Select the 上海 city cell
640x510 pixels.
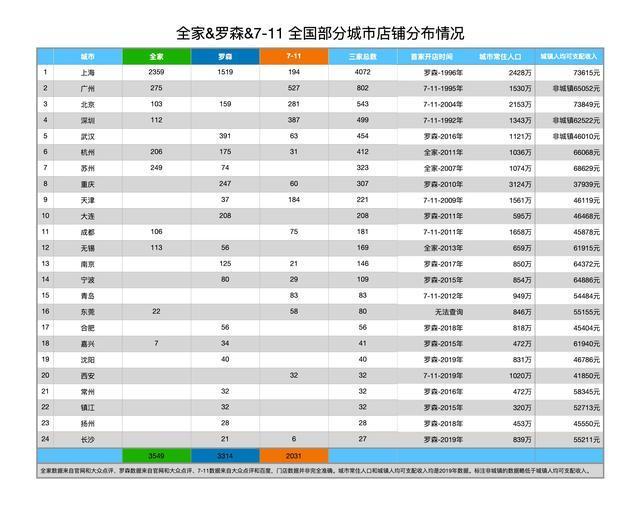(87, 72)
